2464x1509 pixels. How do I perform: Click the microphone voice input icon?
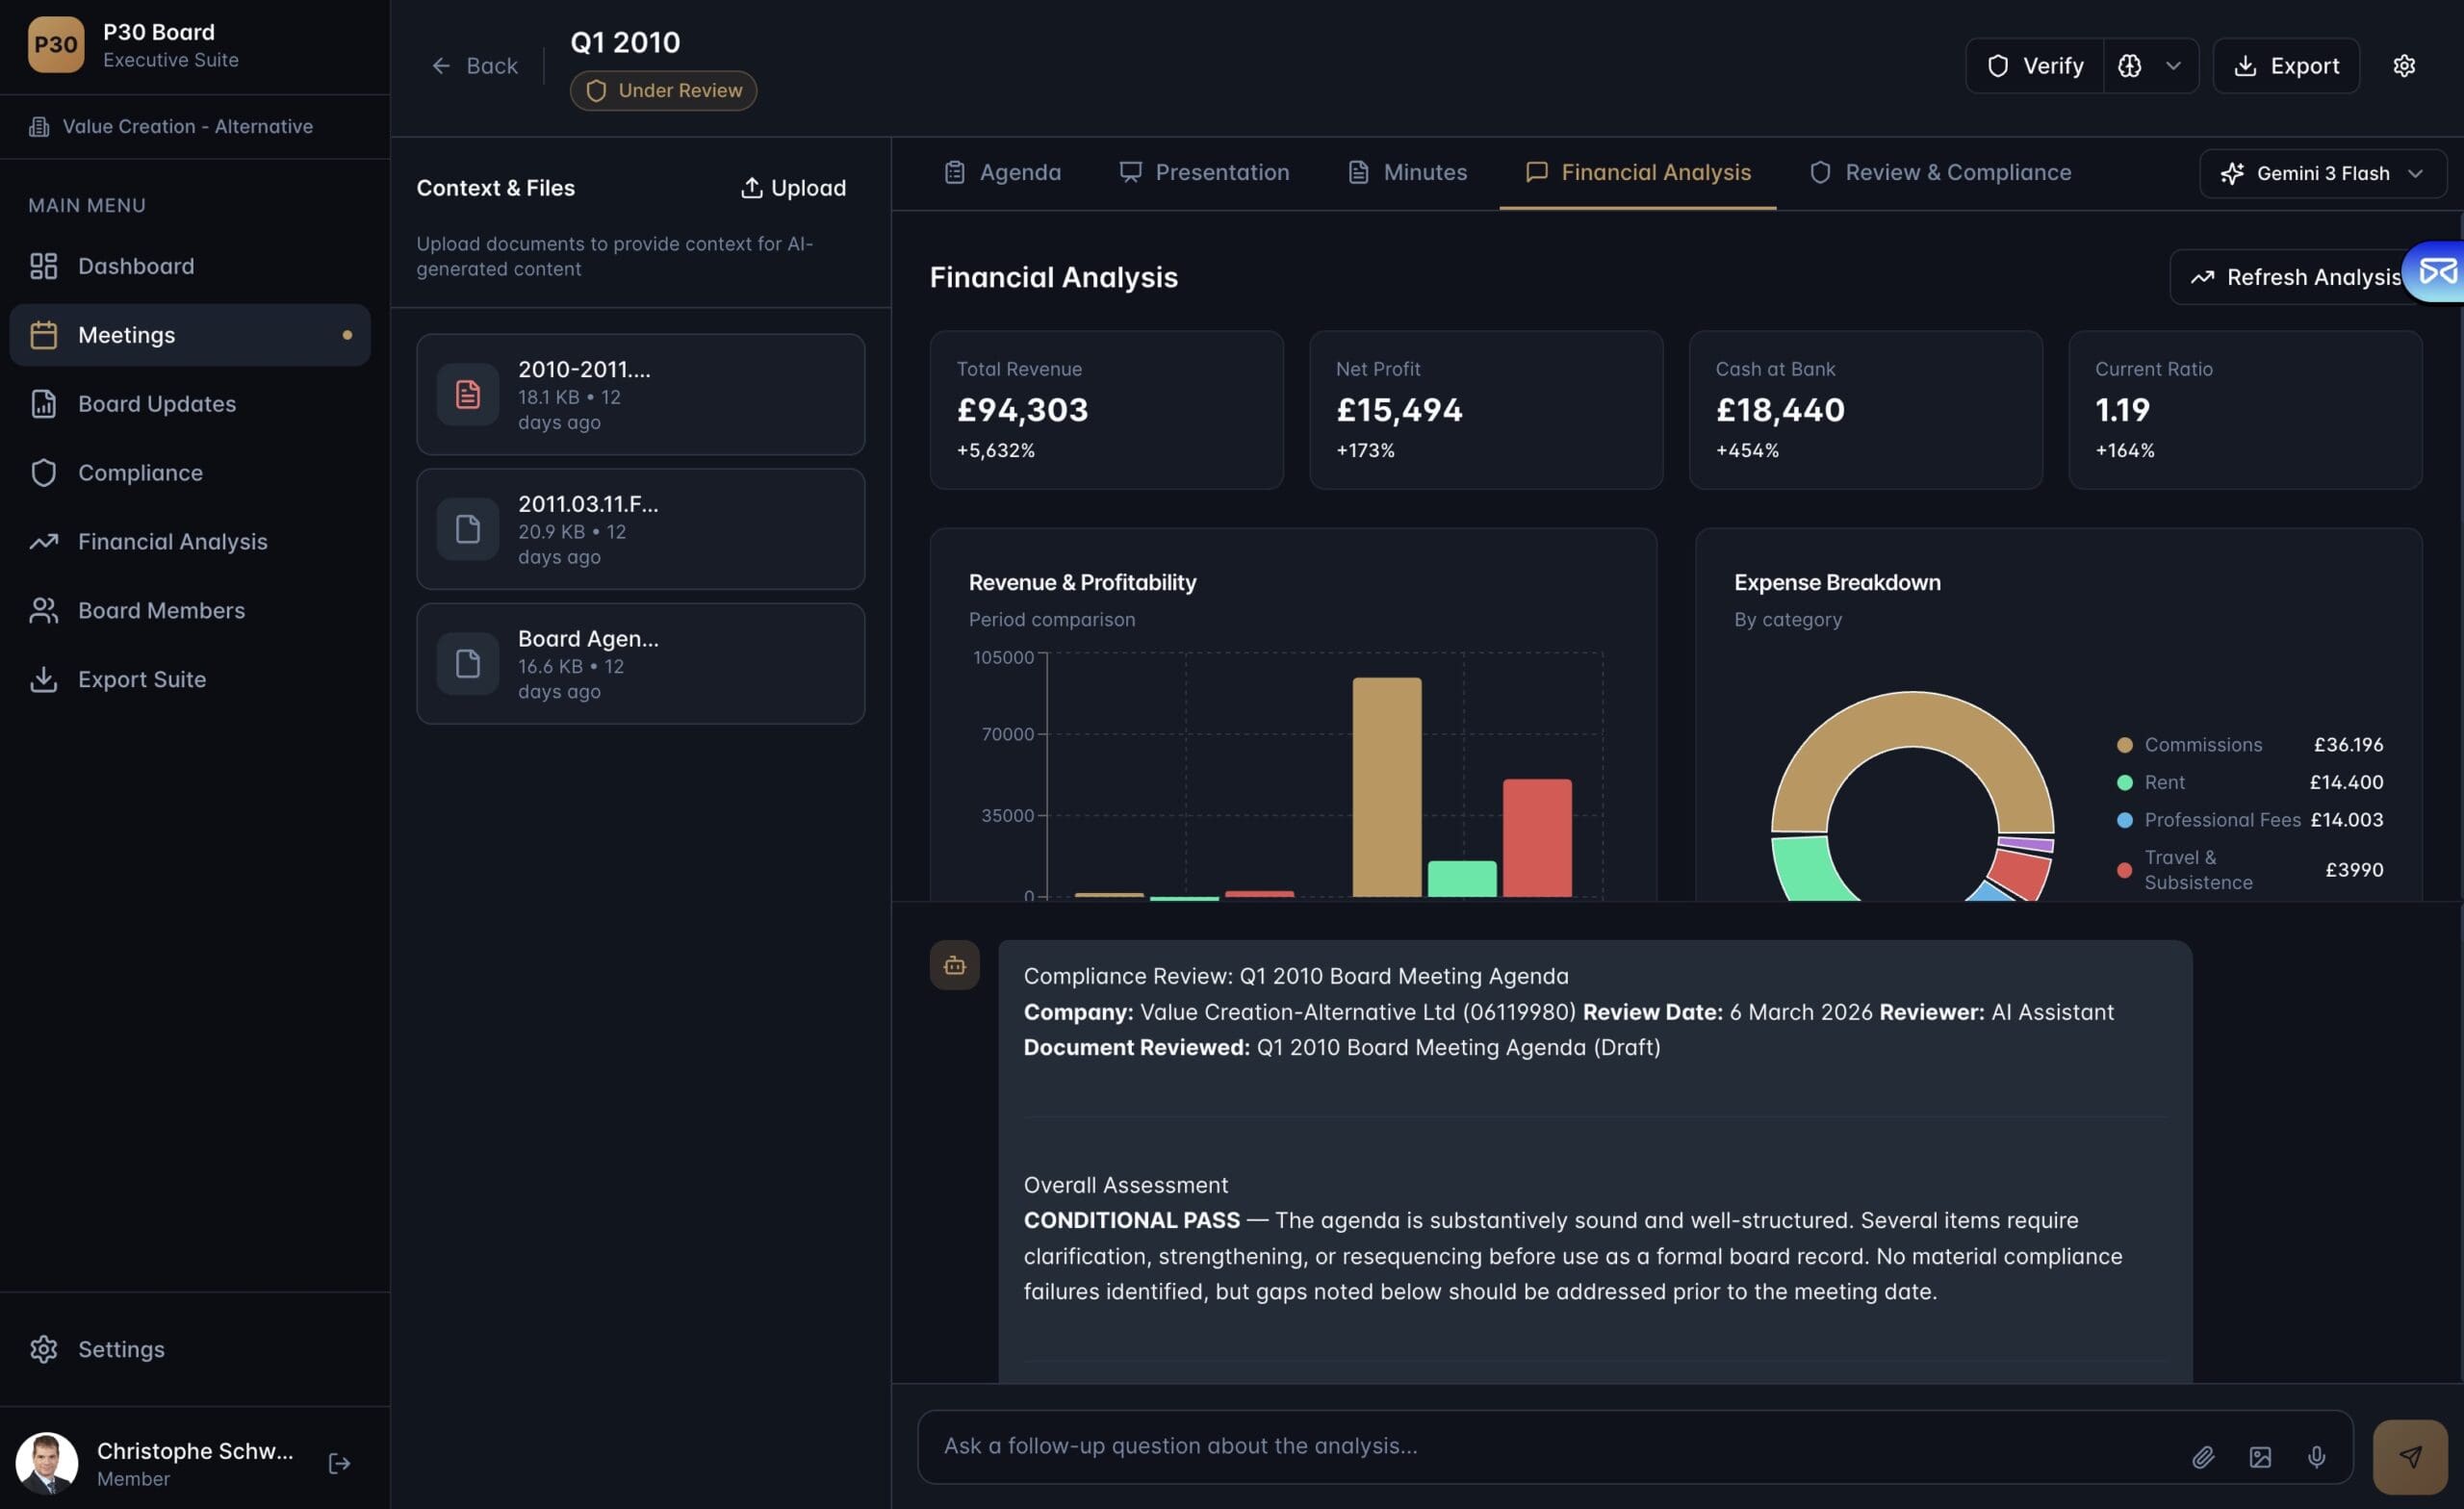click(2316, 1457)
